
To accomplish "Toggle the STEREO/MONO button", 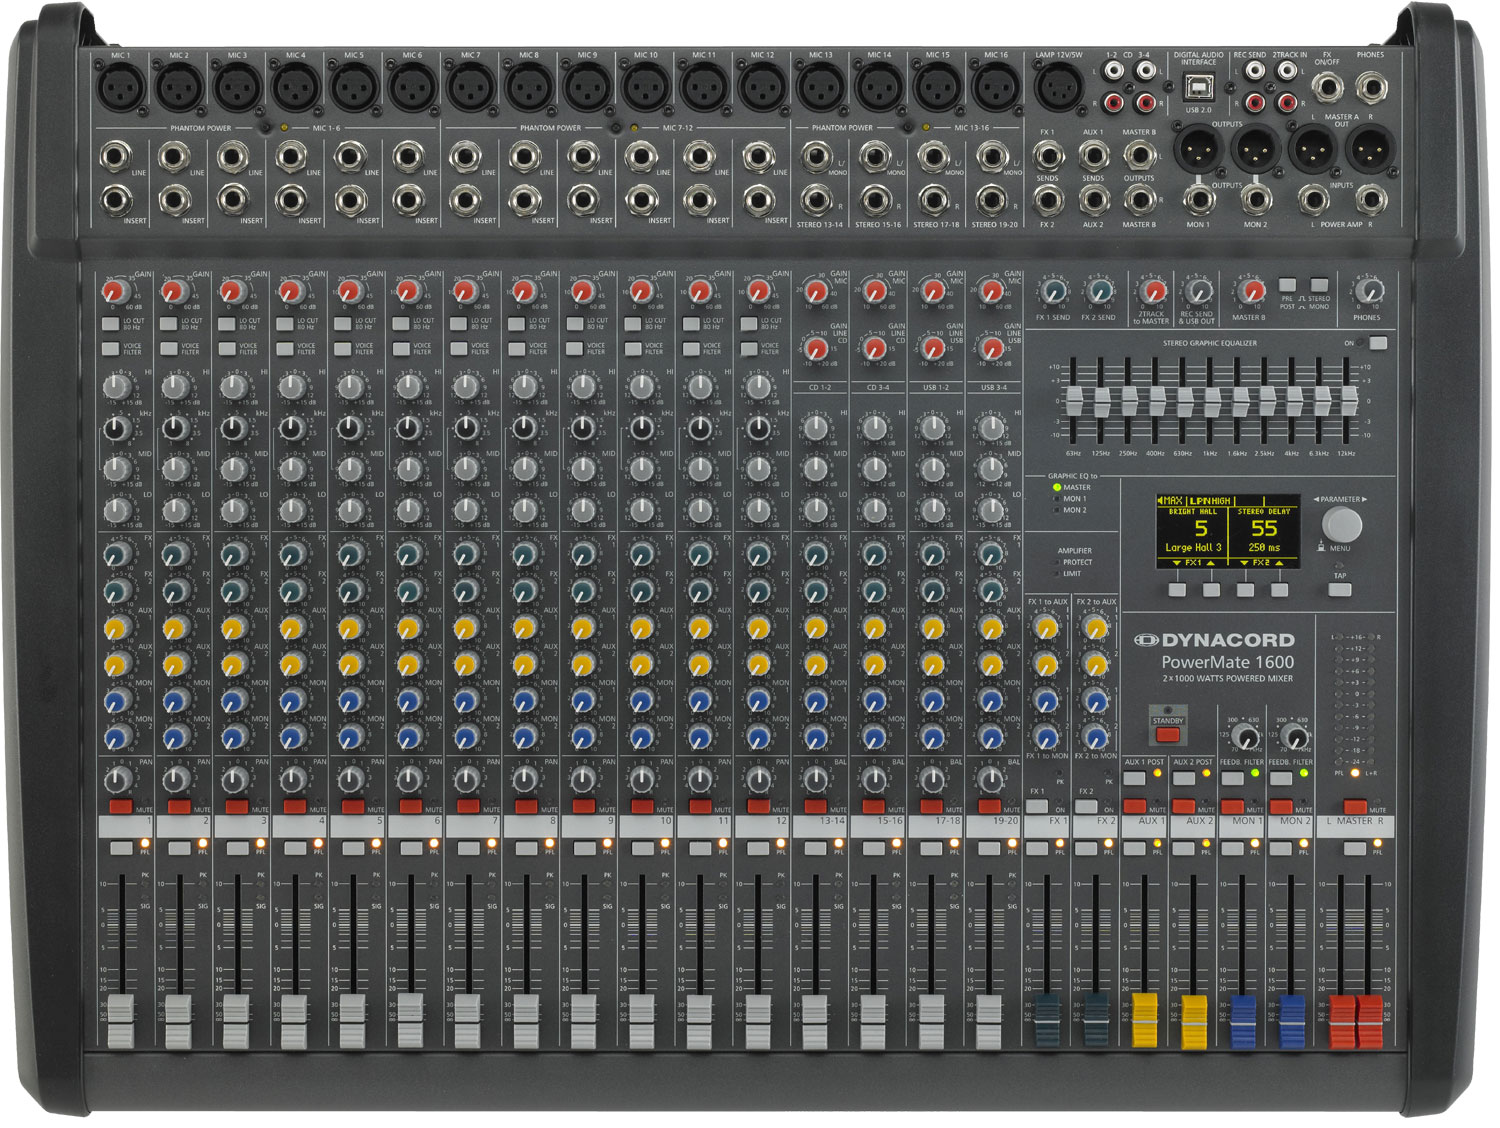I will (1319, 285).
